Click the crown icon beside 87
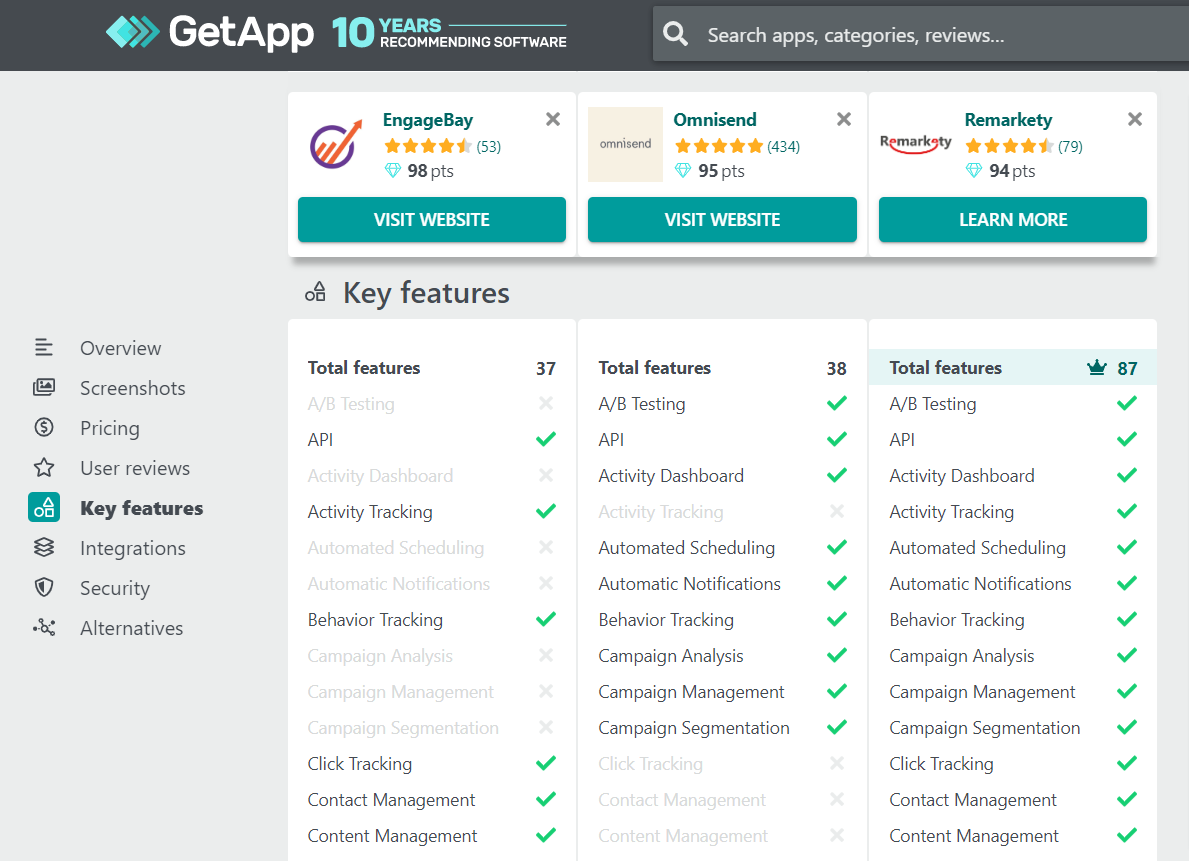The height and width of the screenshot is (861, 1189). pos(1096,368)
